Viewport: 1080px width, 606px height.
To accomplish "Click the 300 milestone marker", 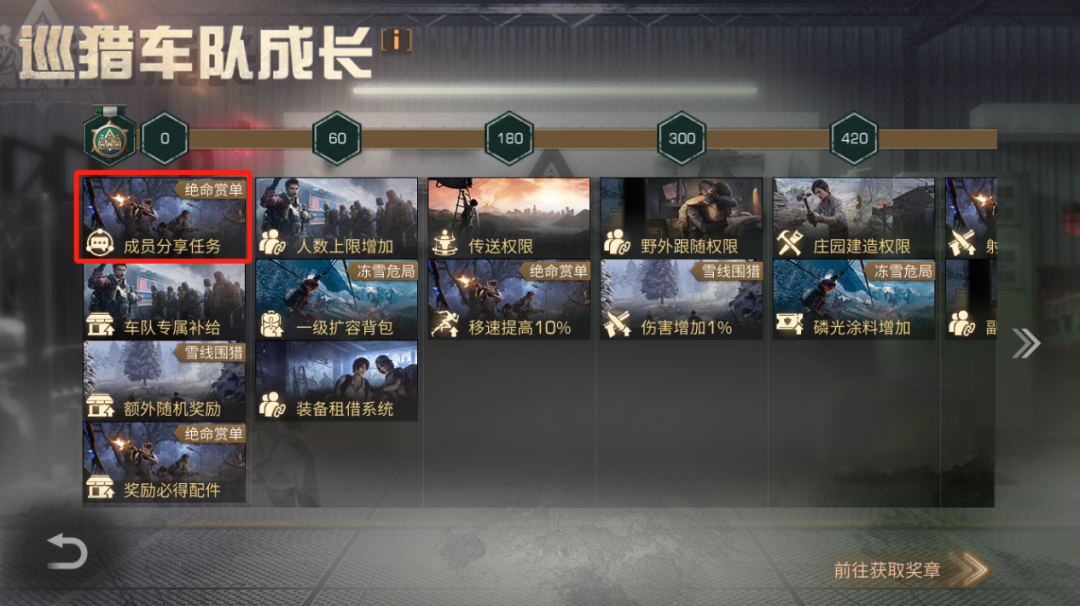I will coord(682,138).
